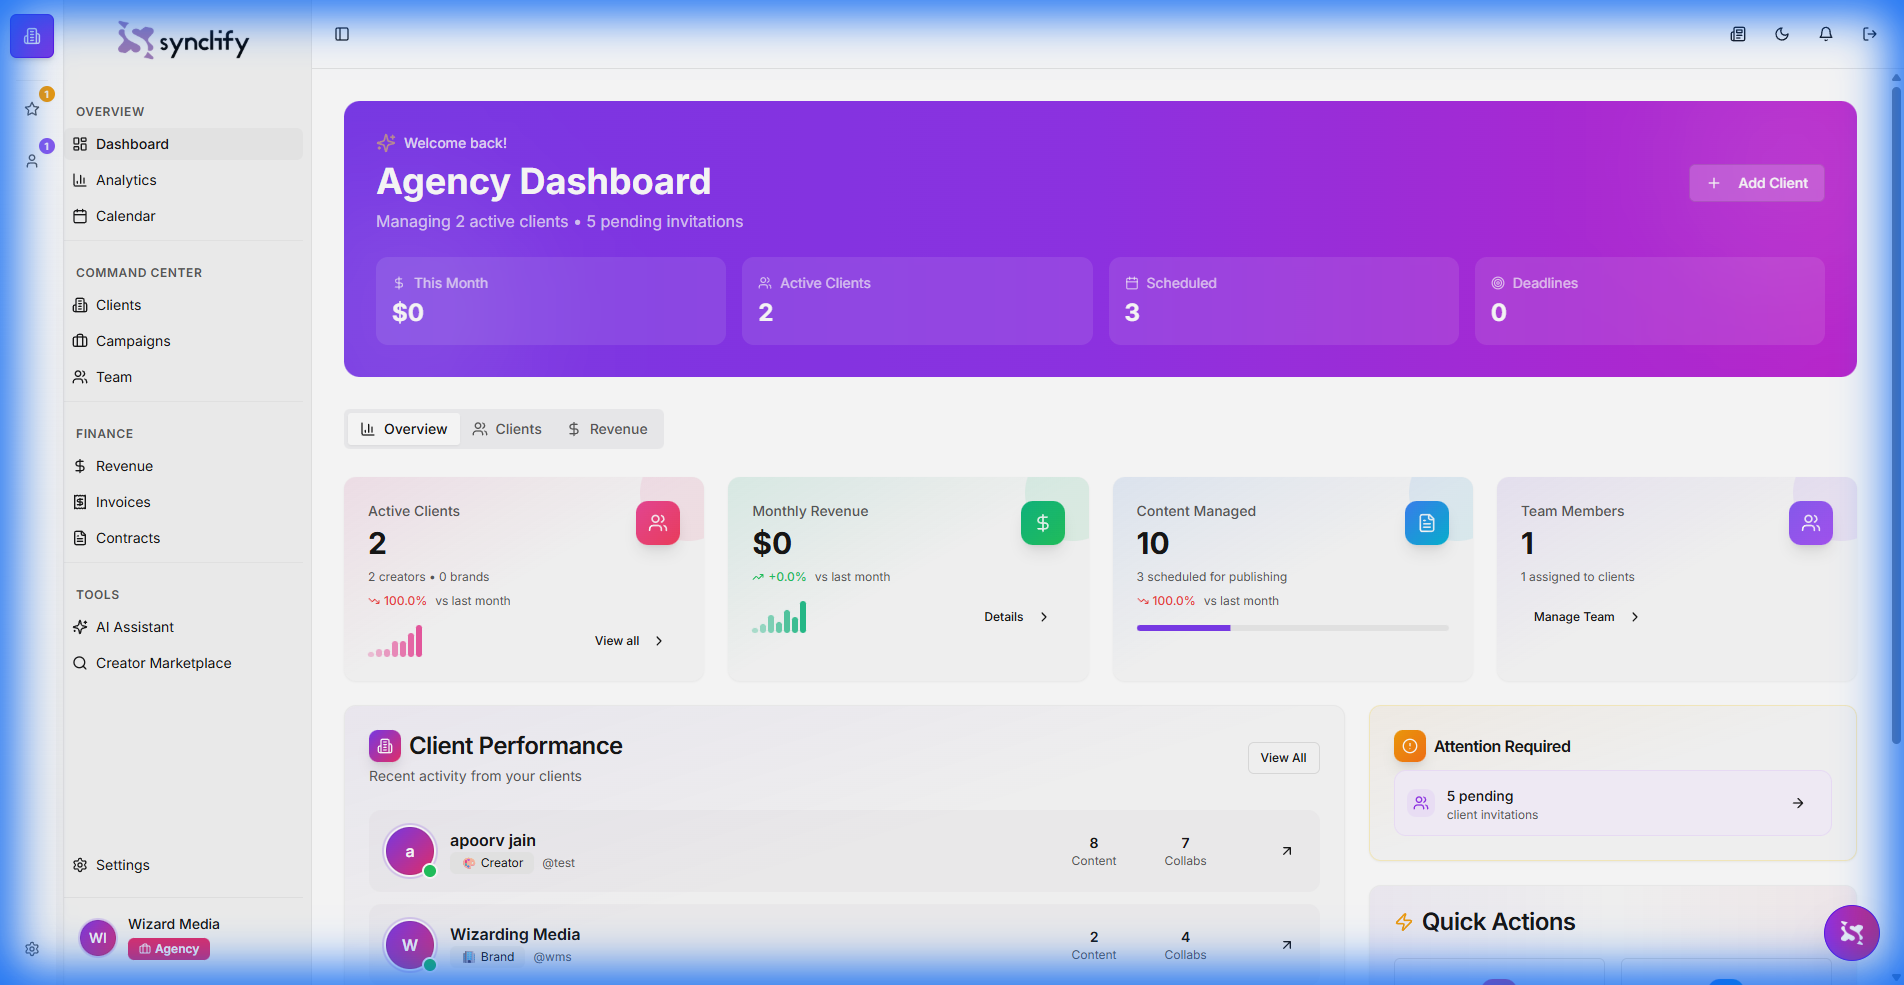Open the news feed icon in top bar
The height and width of the screenshot is (985, 1904).
(1737, 34)
